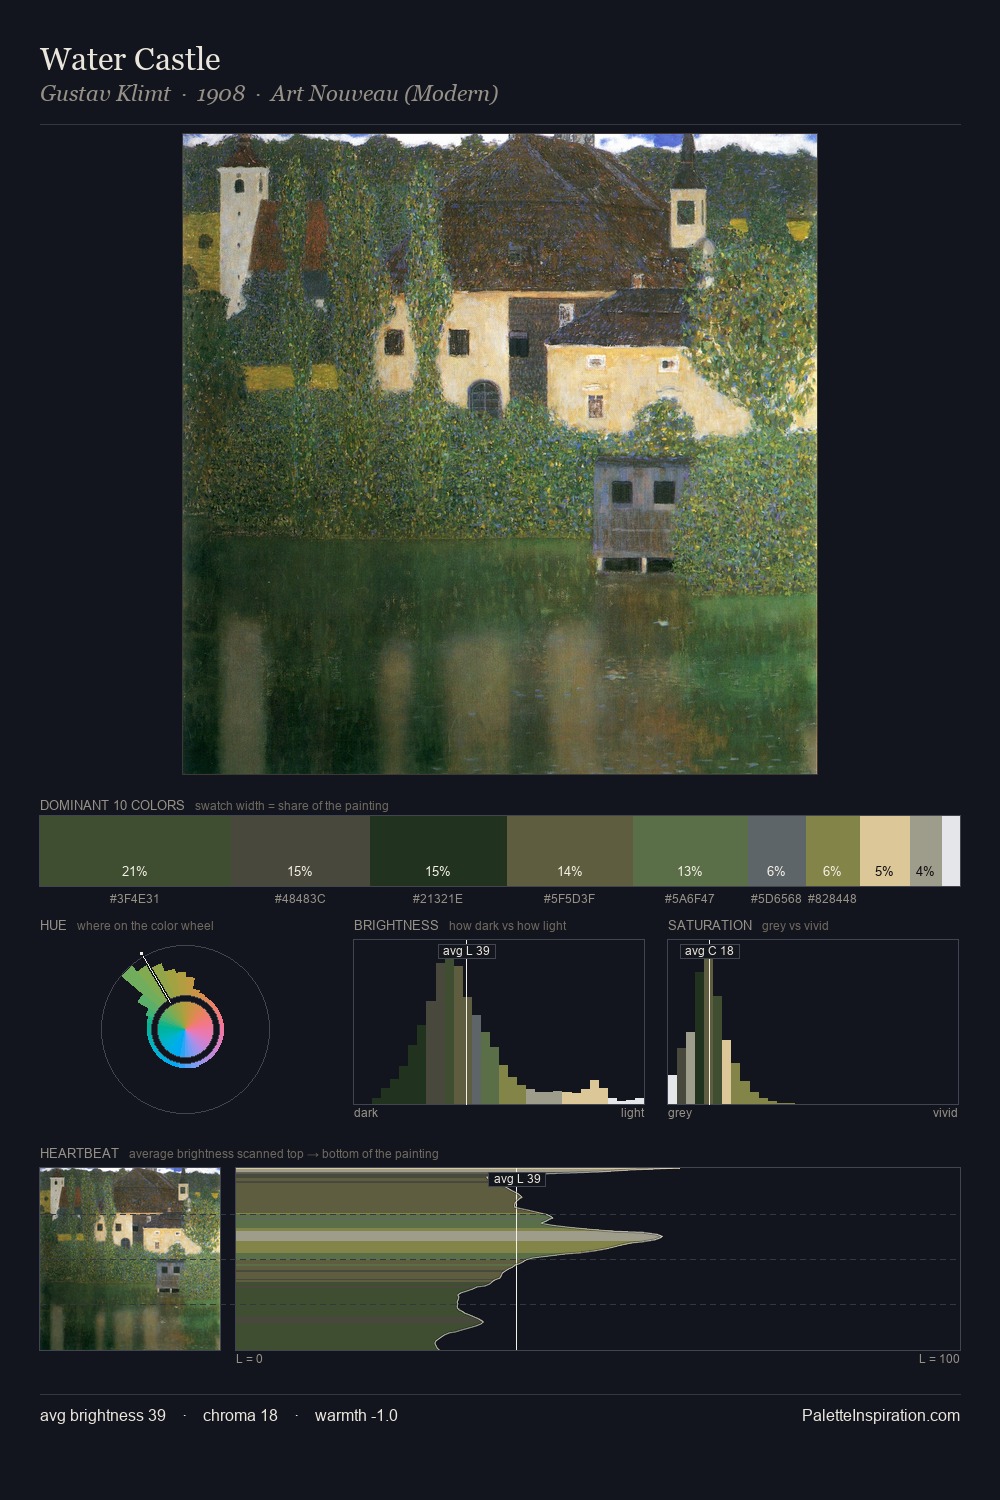This screenshot has width=1000, height=1500.
Task: Click the hex code #5D6568
Action: (776, 899)
